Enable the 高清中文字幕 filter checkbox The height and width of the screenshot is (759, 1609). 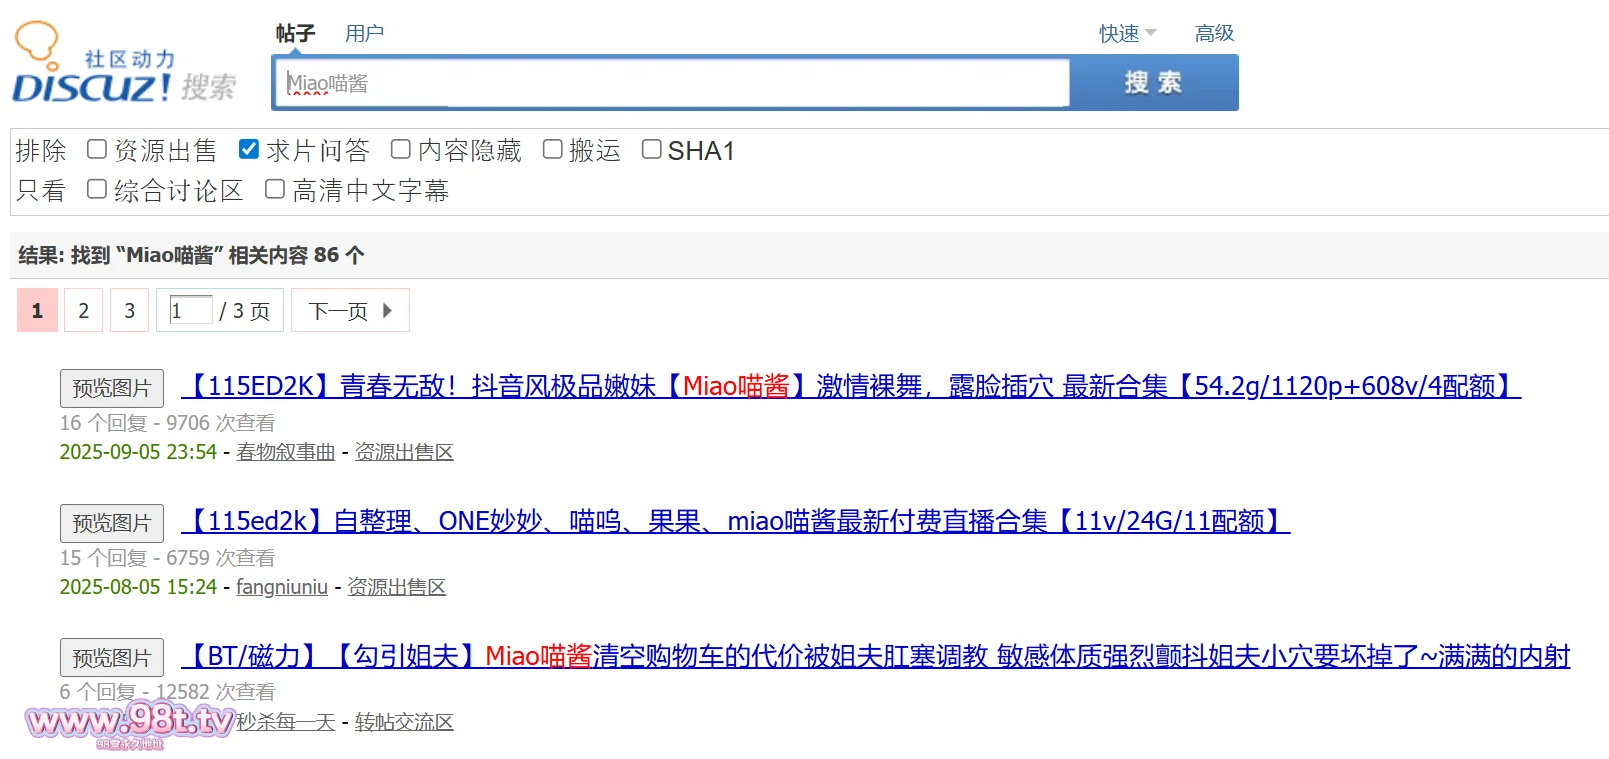click(x=275, y=190)
